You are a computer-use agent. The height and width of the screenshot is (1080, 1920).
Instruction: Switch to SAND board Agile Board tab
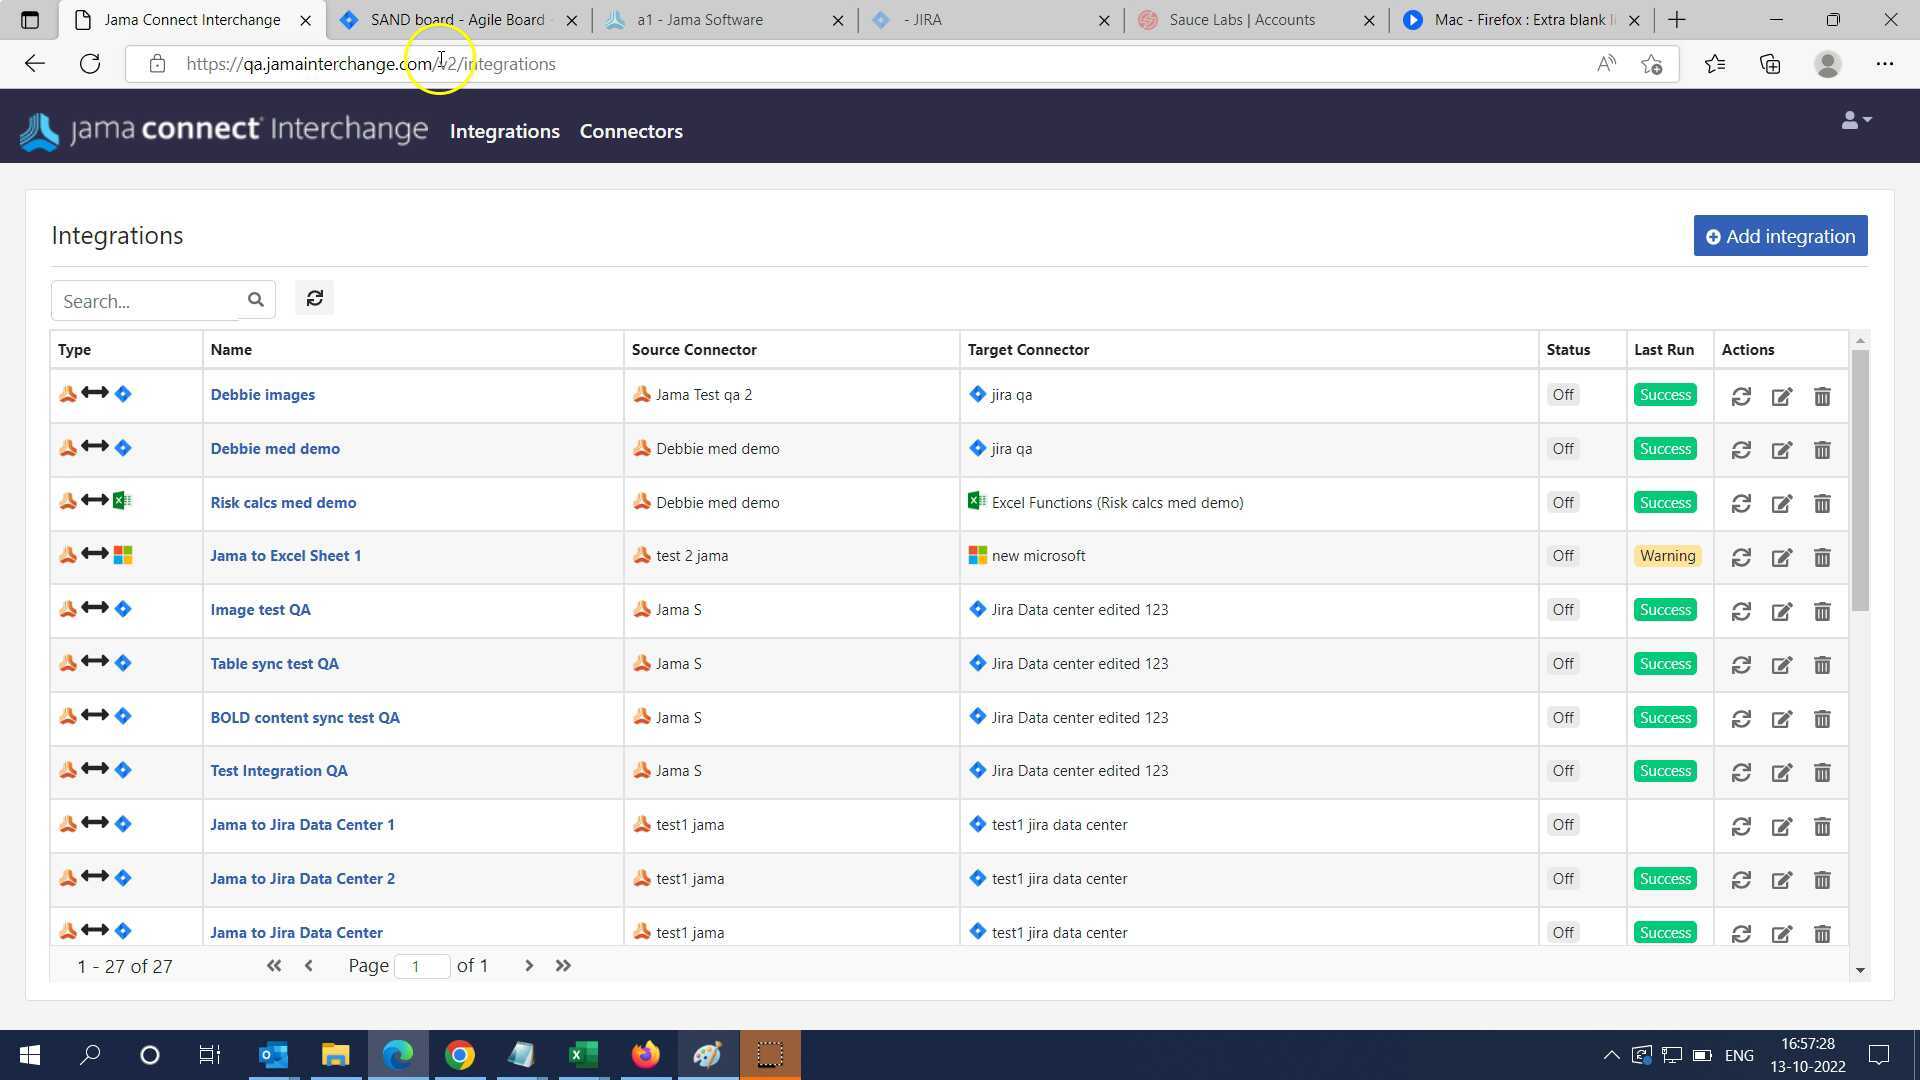point(458,20)
